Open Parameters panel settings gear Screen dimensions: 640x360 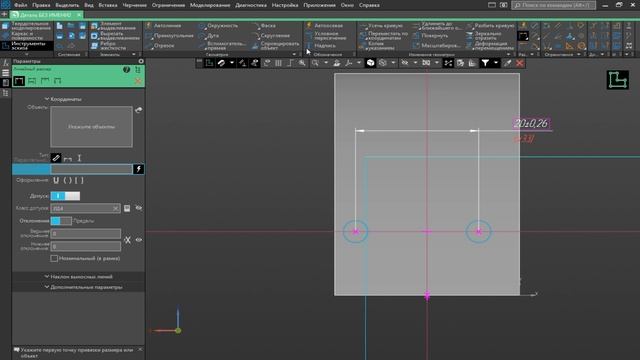(141, 61)
